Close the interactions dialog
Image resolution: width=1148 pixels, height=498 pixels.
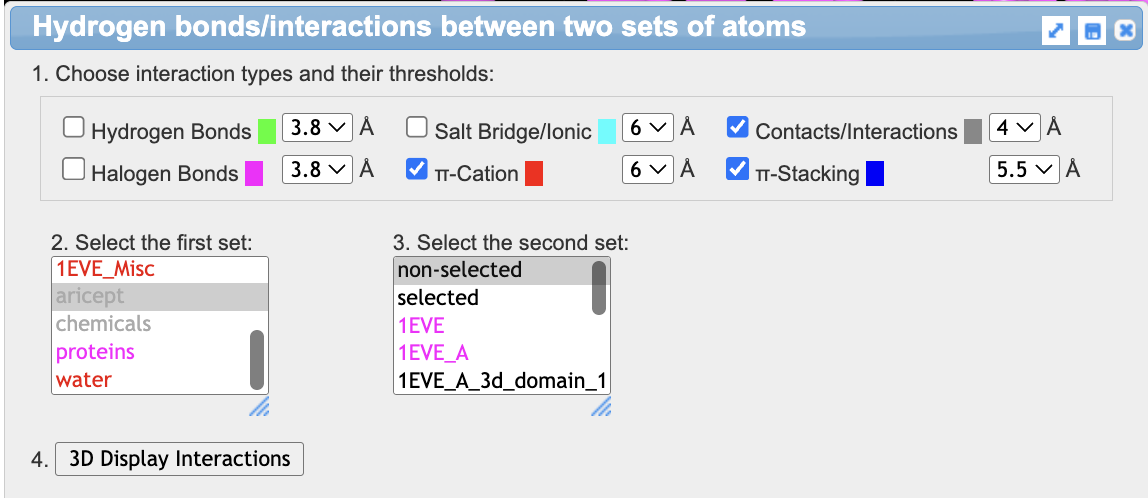click(x=1125, y=32)
